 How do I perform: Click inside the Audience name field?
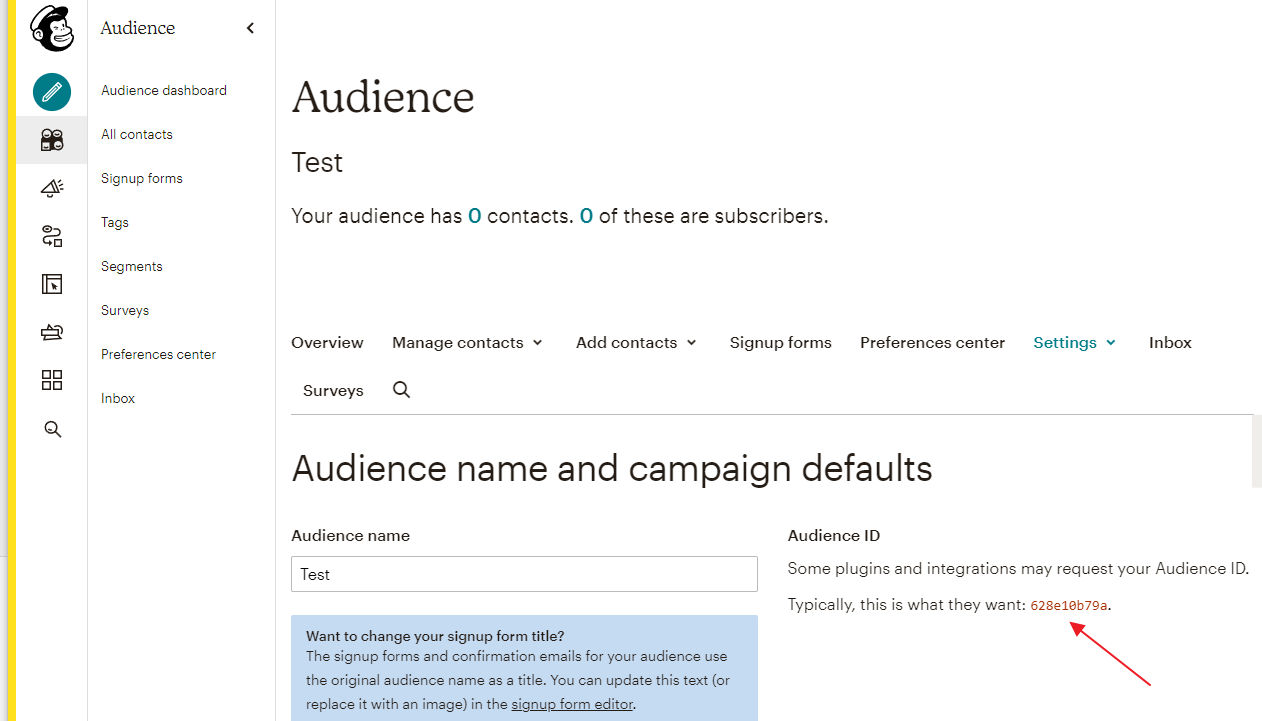(523, 574)
